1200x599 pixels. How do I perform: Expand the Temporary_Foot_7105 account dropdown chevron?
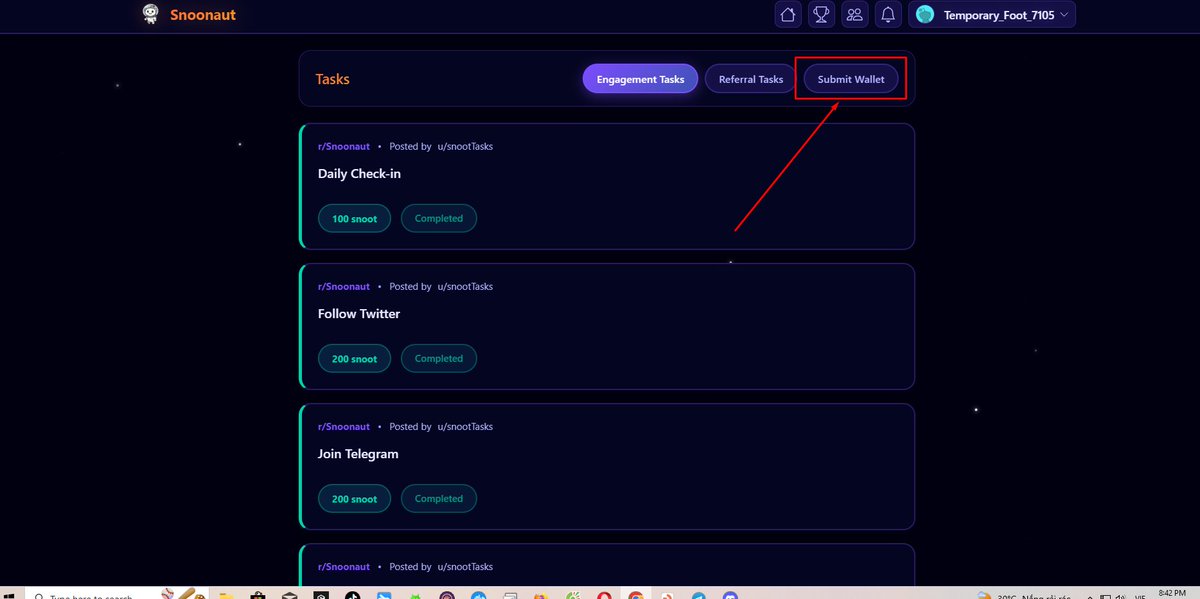coord(1064,14)
